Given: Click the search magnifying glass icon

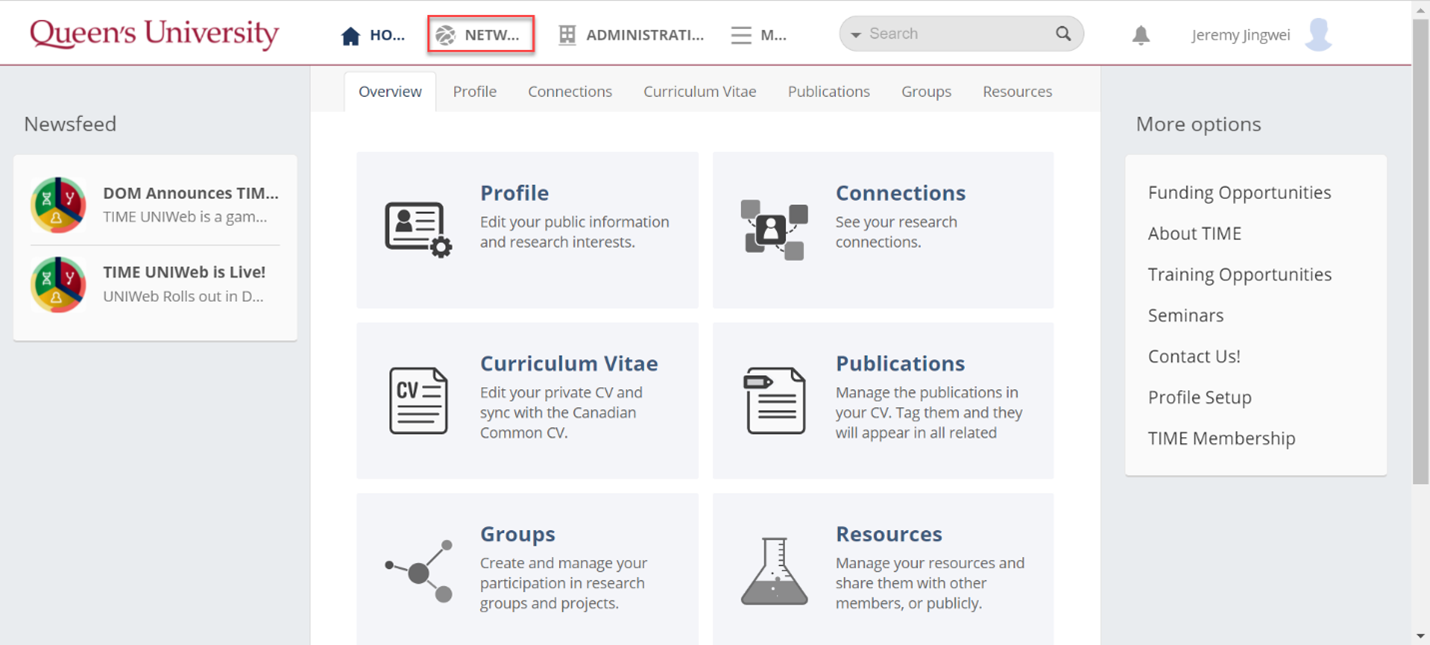Looking at the screenshot, I should pos(1063,34).
